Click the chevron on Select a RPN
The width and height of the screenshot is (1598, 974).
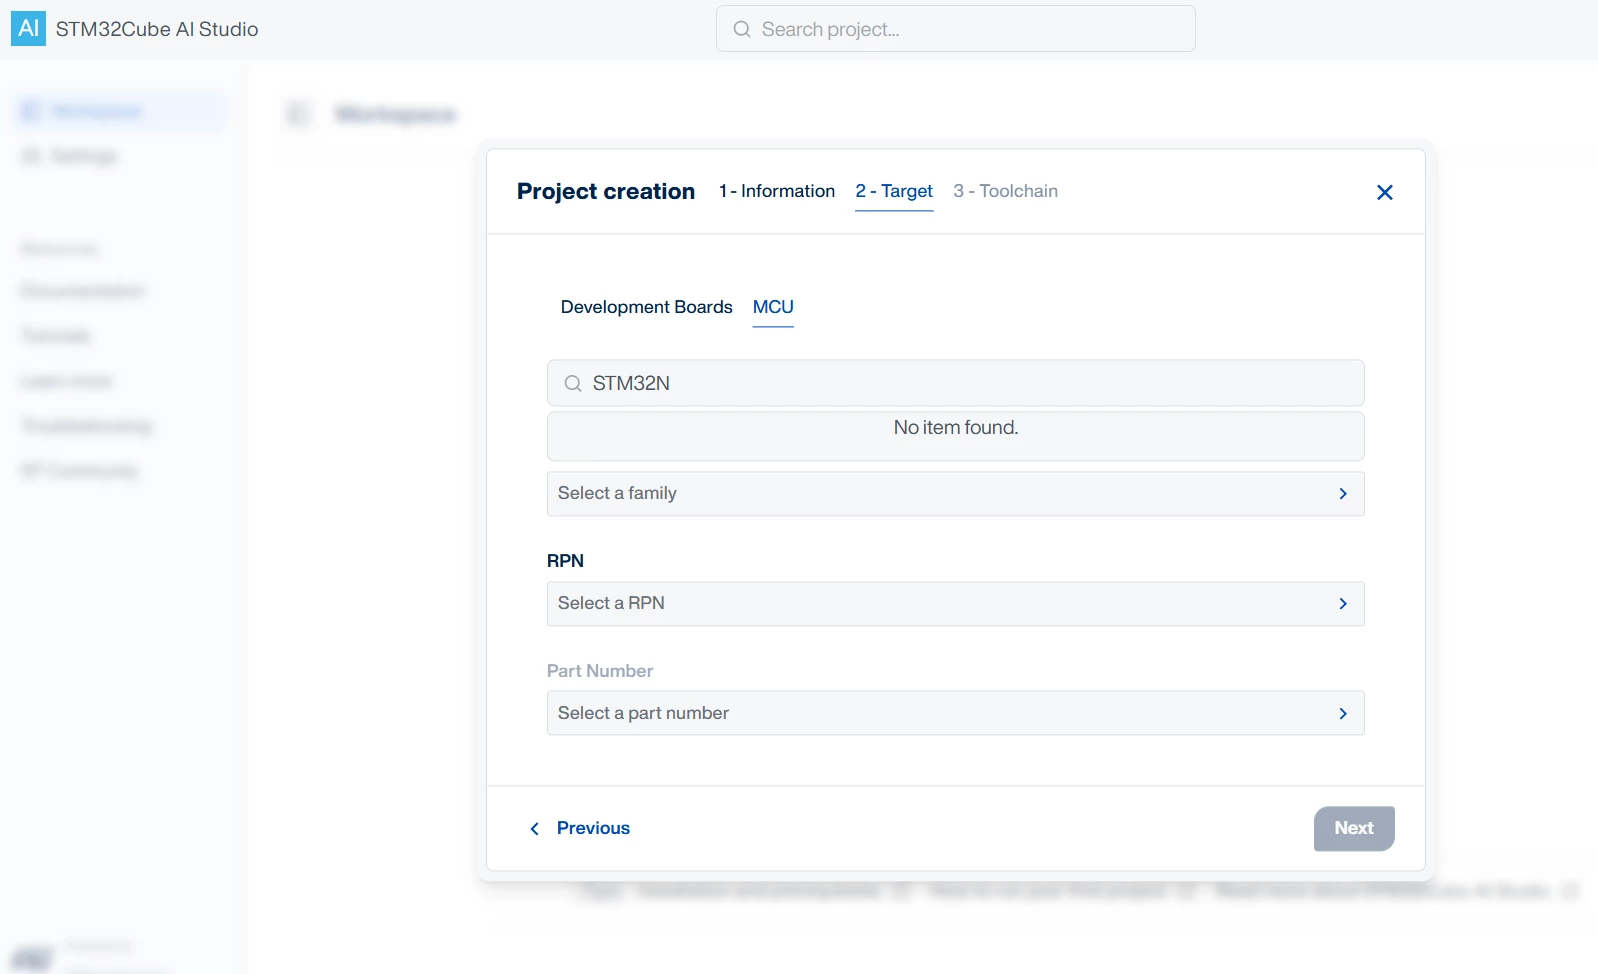[1343, 604]
